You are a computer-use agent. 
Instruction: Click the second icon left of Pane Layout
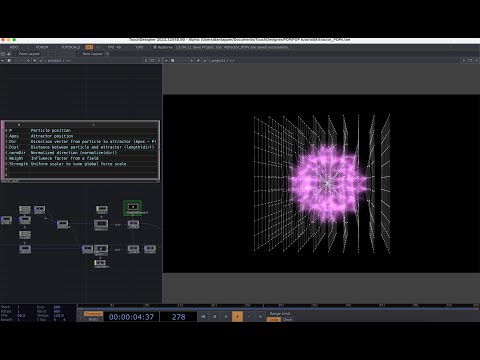pyautogui.click(x=9, y=54)
